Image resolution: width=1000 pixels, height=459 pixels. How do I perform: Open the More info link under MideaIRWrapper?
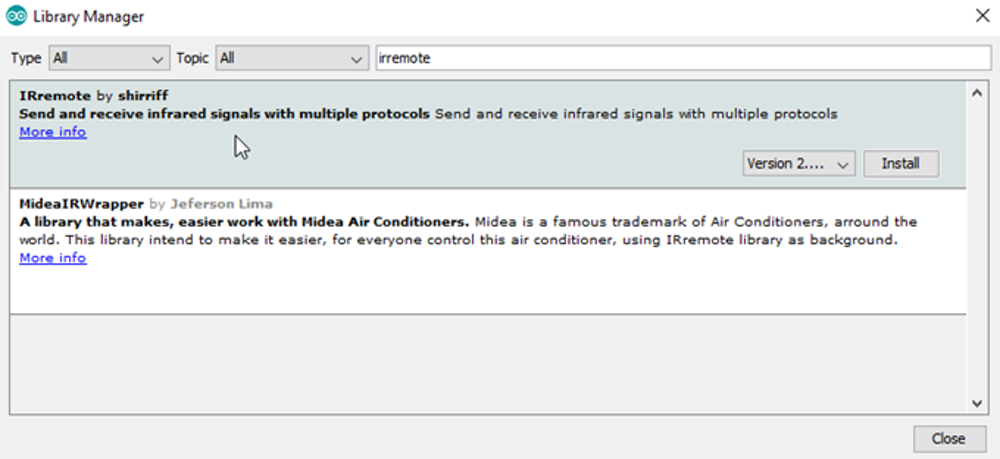click(53, 258)
